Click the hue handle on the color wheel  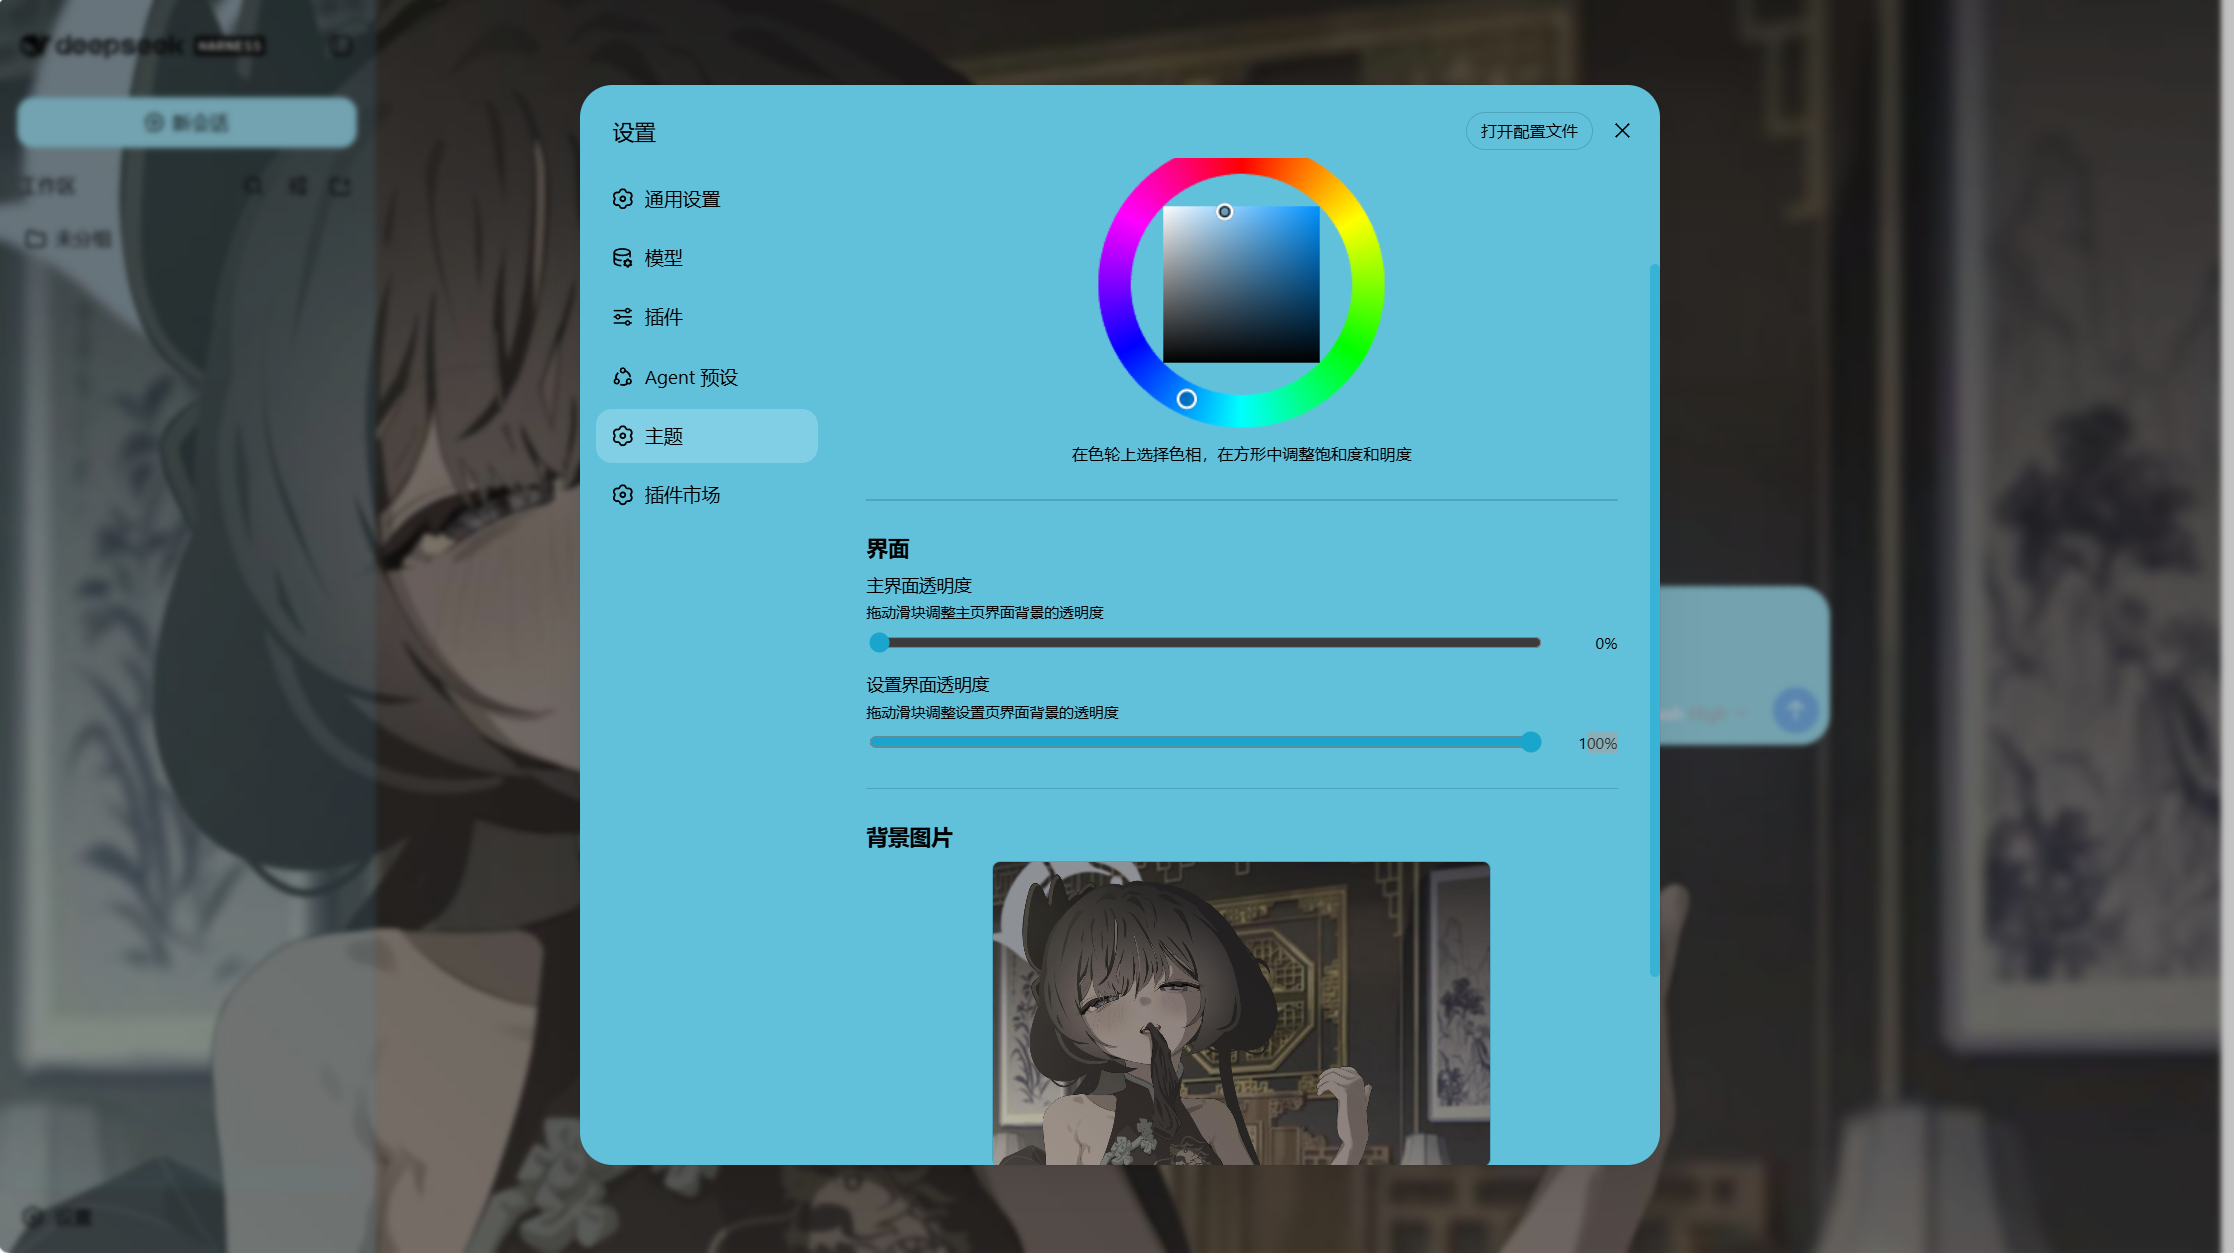point(1186,399)
